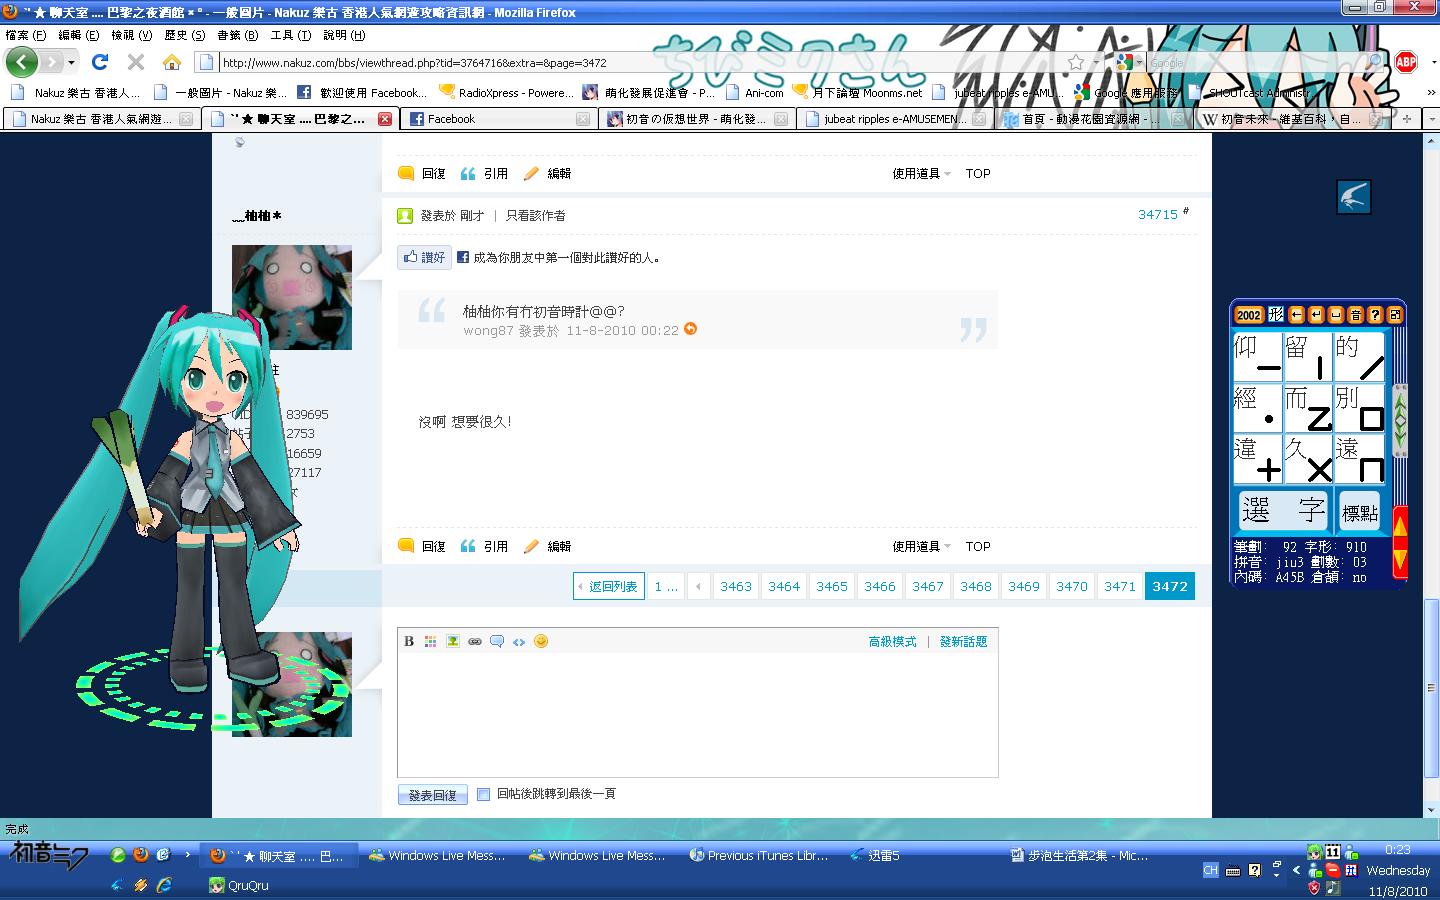Click the orange jump-to-post arrow beside quote date
Screen dimensions: 1440x900
coord(690,329)
